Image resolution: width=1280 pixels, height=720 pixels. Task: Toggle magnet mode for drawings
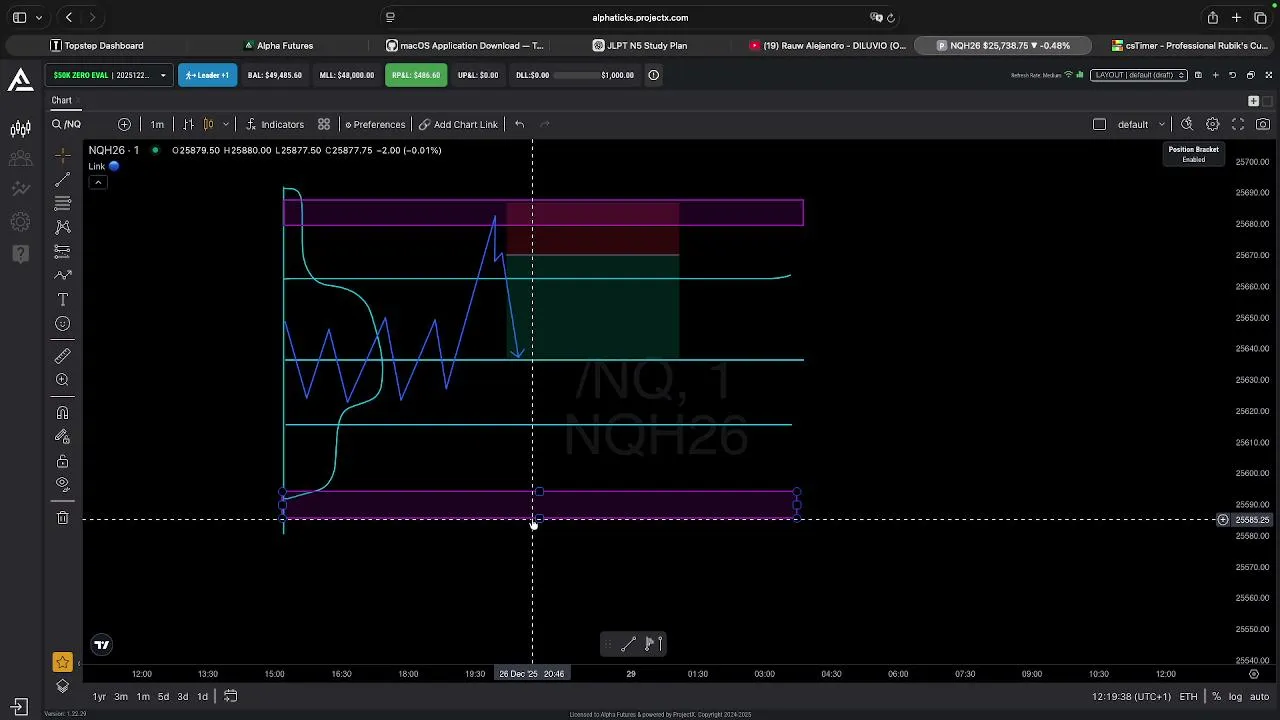tap(62, 413)
